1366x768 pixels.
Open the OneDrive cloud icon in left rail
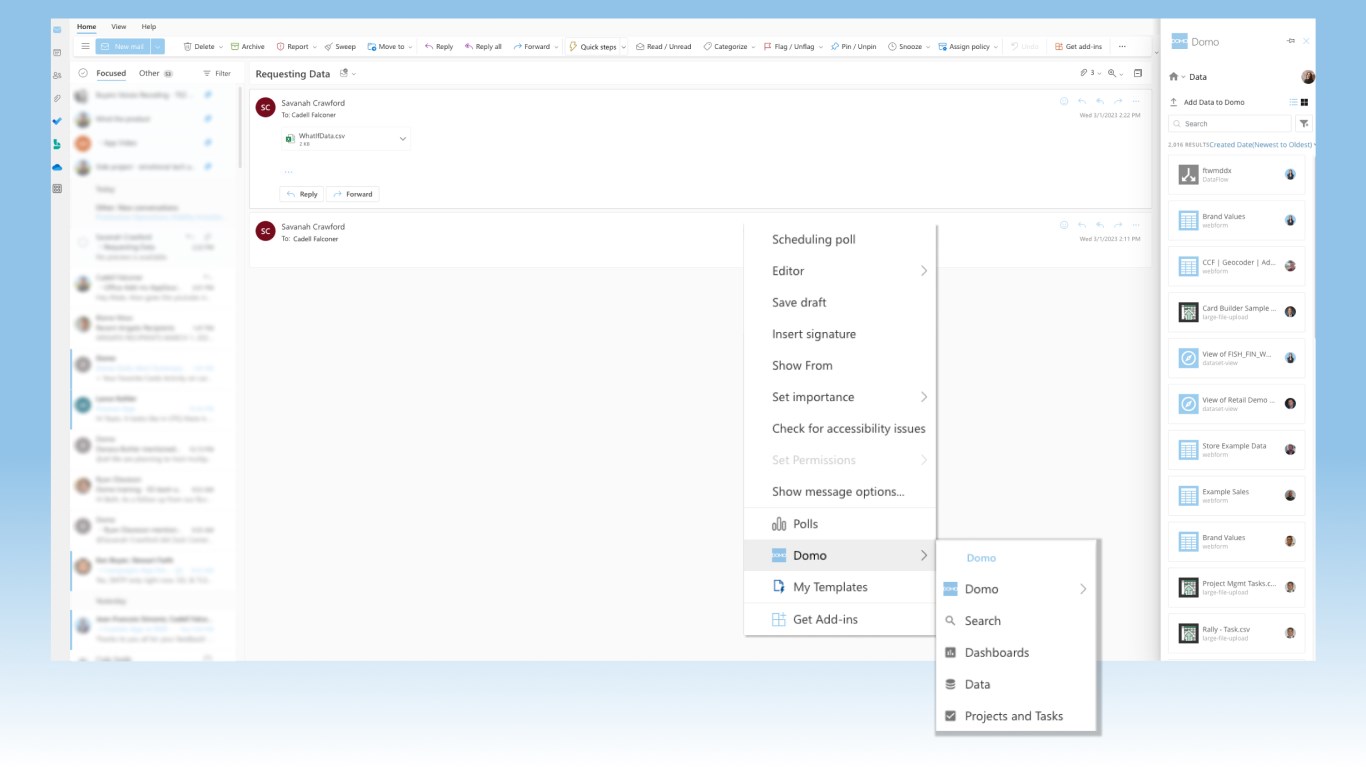[57, 167]
